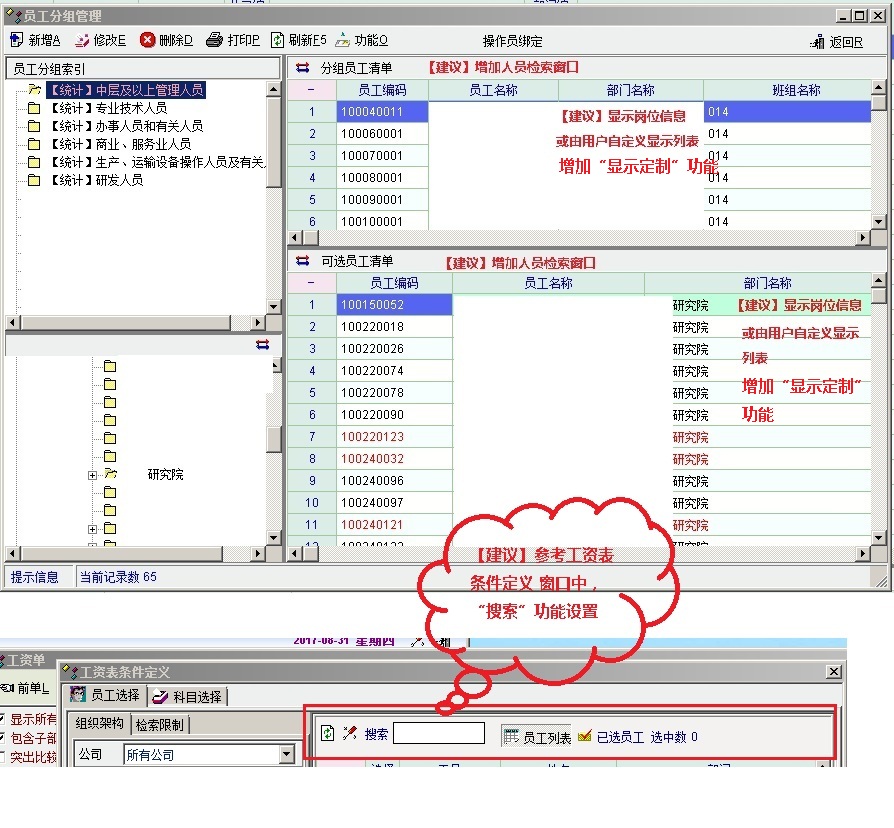This screenshot has width=894, height=828.
Task: Click the 打印 (Print) printer icon
Action: point(214,40)
